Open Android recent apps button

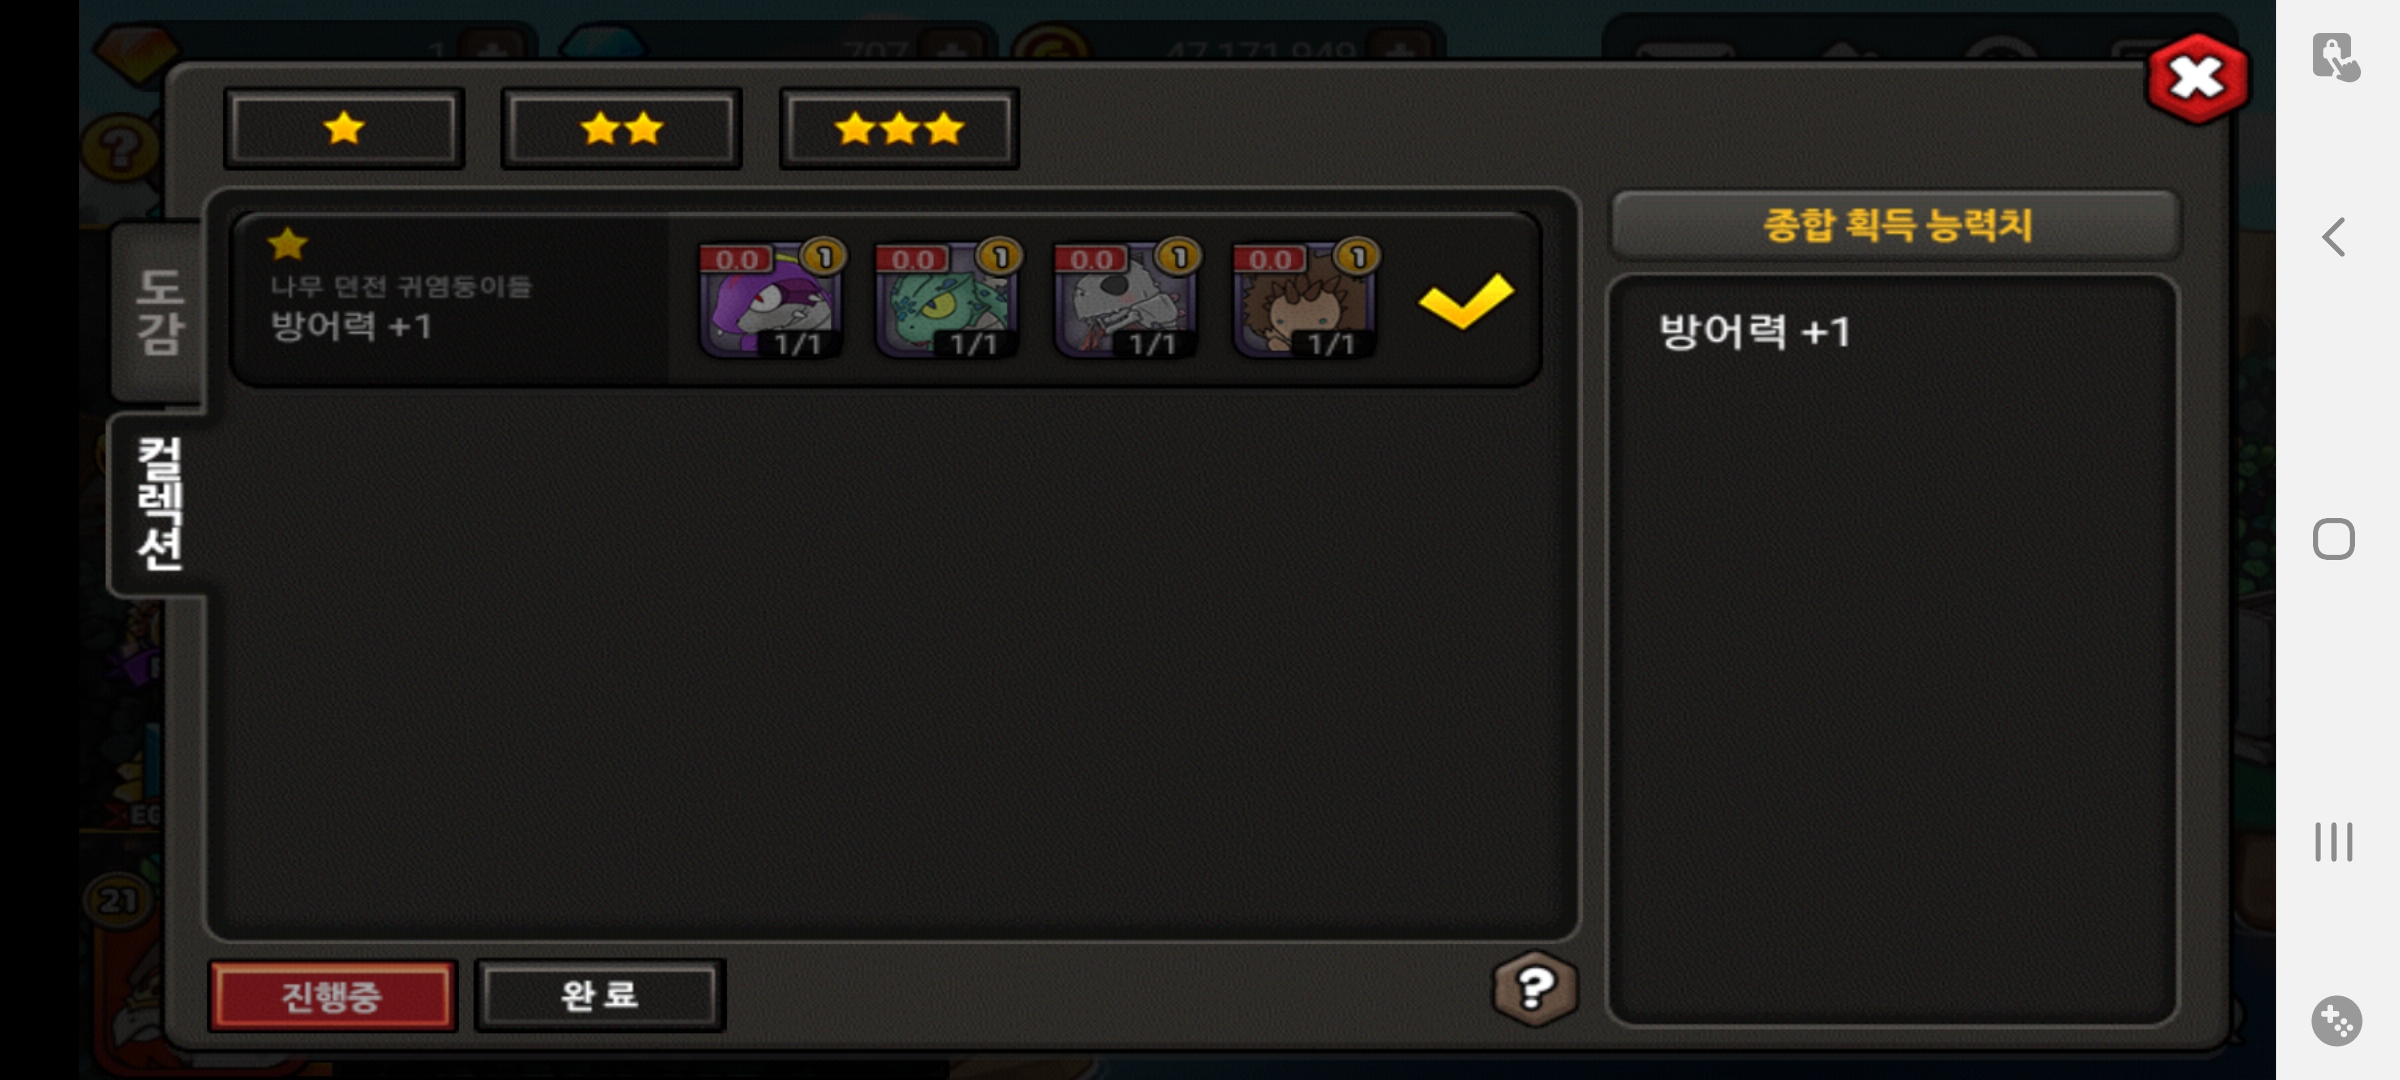2334,842
